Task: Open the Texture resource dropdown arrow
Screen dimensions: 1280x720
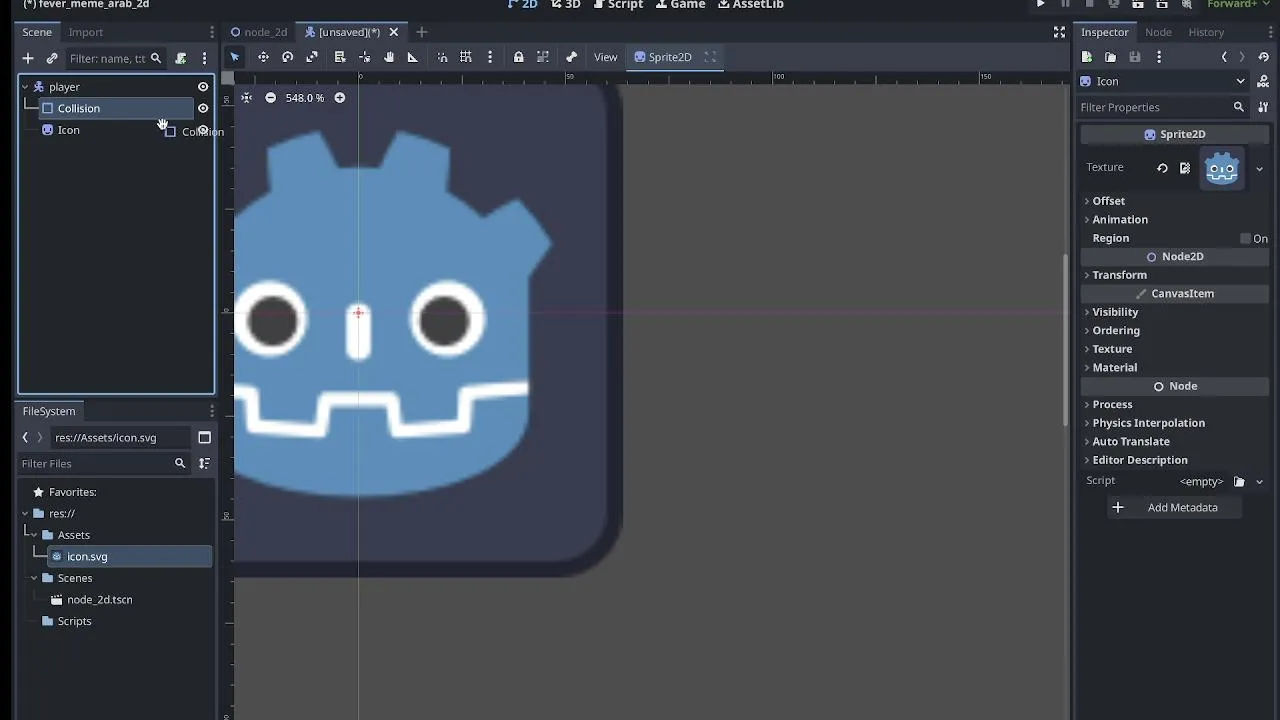Action: click(1259, 168)
